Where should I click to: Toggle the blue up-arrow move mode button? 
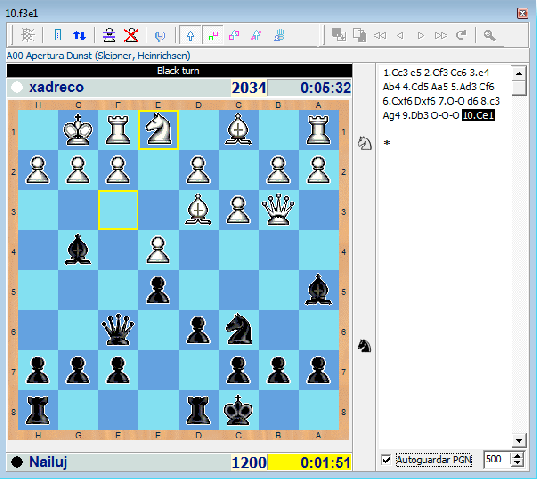click(x=190, y=35)
